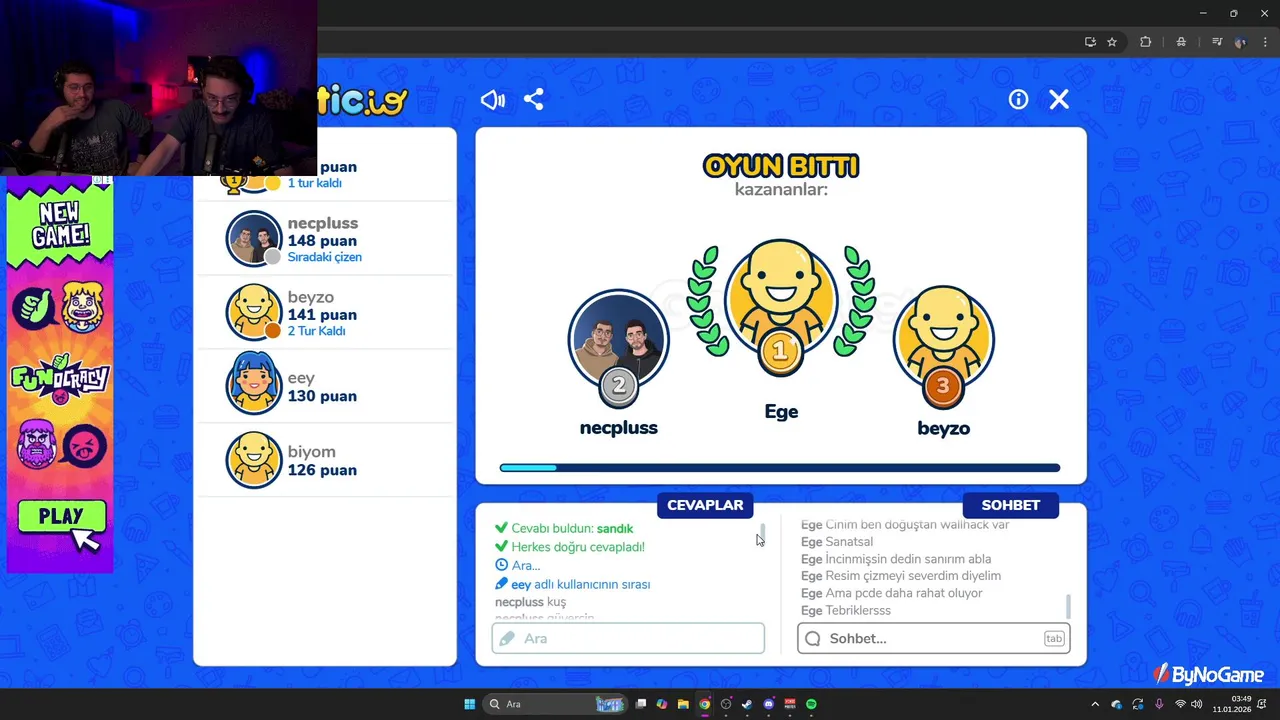
Task: Open Steam from the taskbar
Action: (747, 704)
